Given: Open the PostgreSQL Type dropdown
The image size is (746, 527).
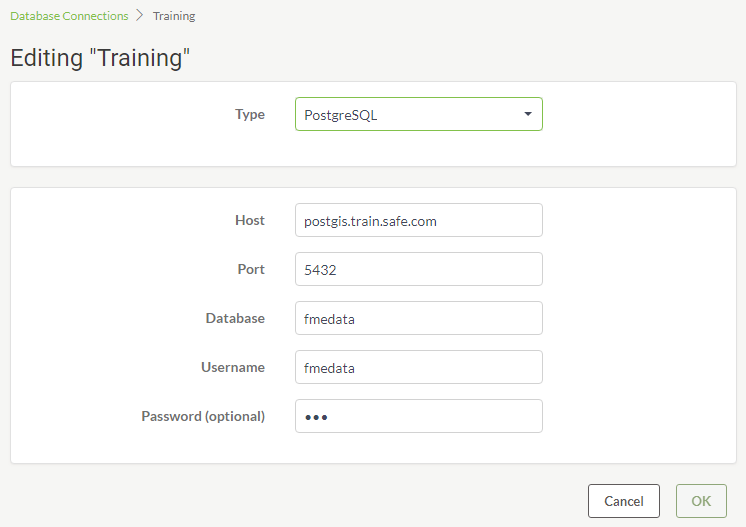Looking at the screenshot, I should 419,114.
